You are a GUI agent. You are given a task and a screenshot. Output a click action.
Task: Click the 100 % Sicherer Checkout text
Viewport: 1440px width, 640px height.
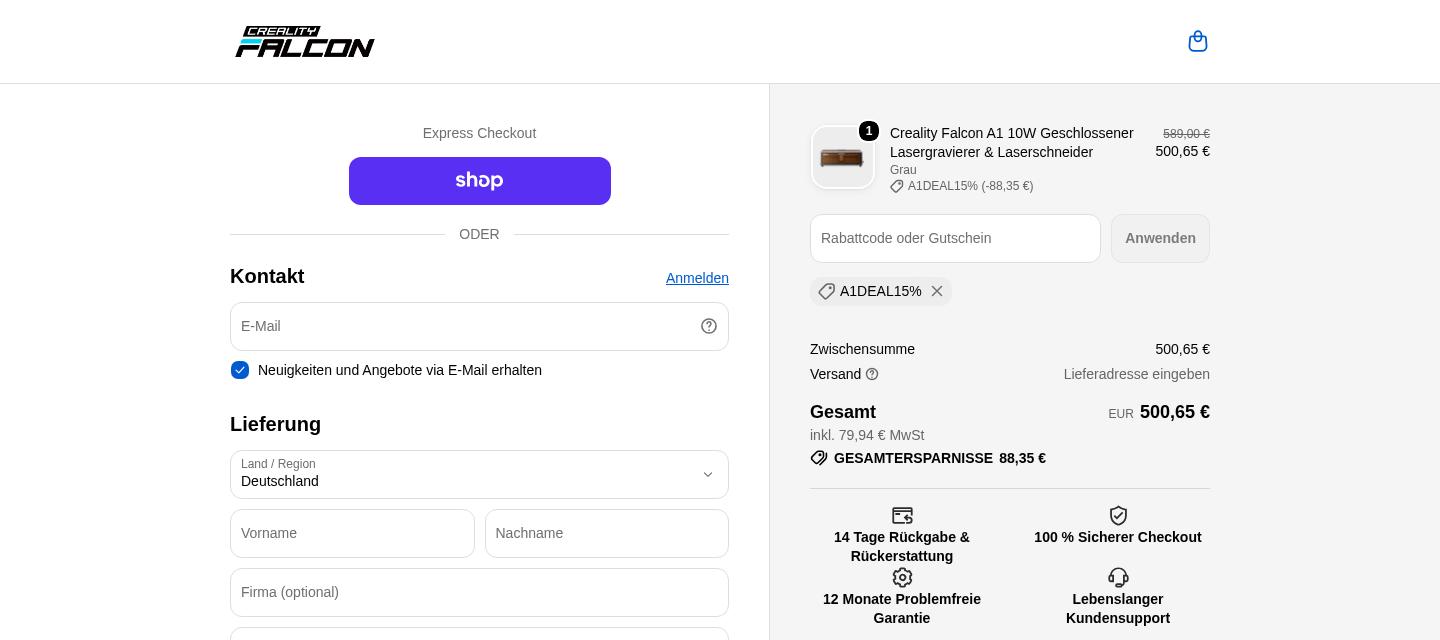coord(1118,537)
